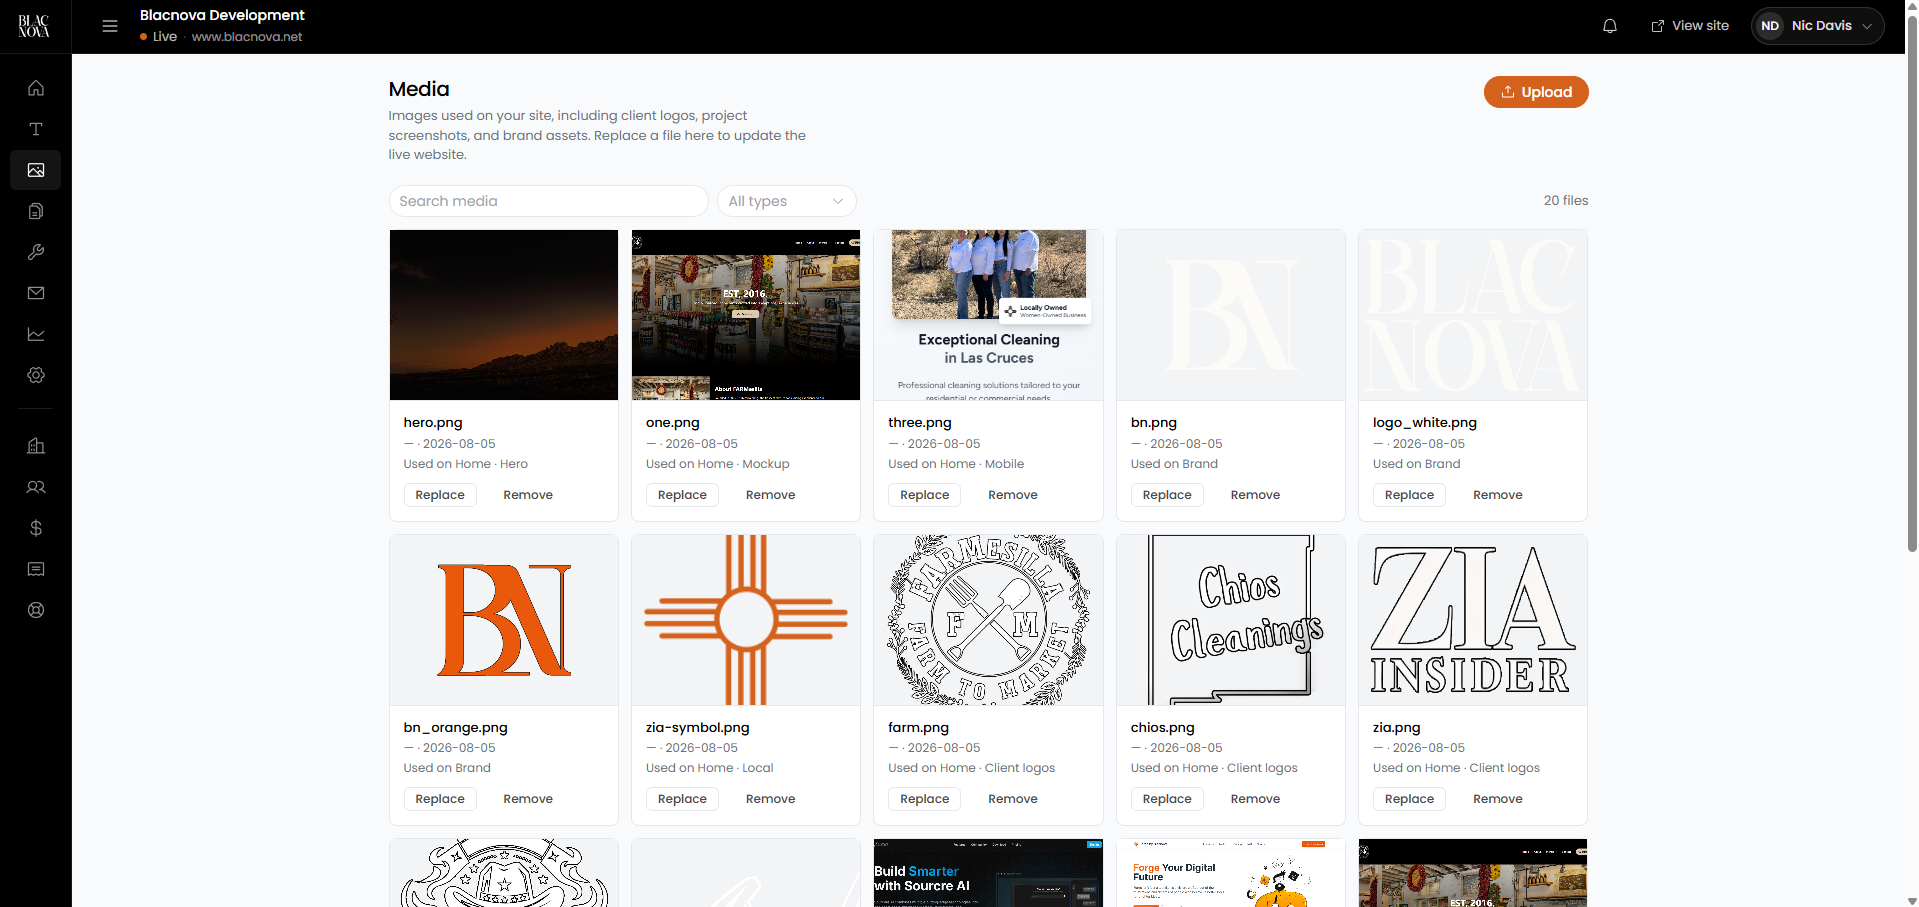This screenshot has height=907, width=1919.
Task: Open the Nic Davis account menu
Action: (x=1817, y=26)
